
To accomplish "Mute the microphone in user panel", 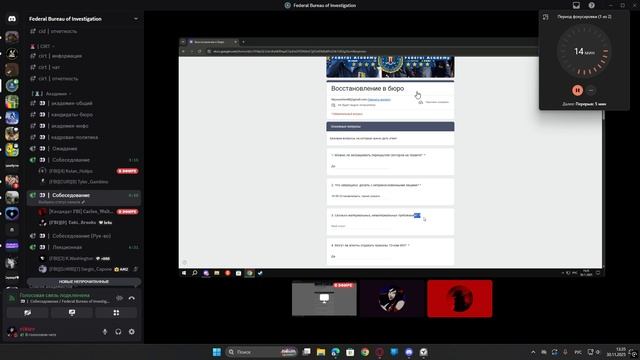I will tap(105, 332).
